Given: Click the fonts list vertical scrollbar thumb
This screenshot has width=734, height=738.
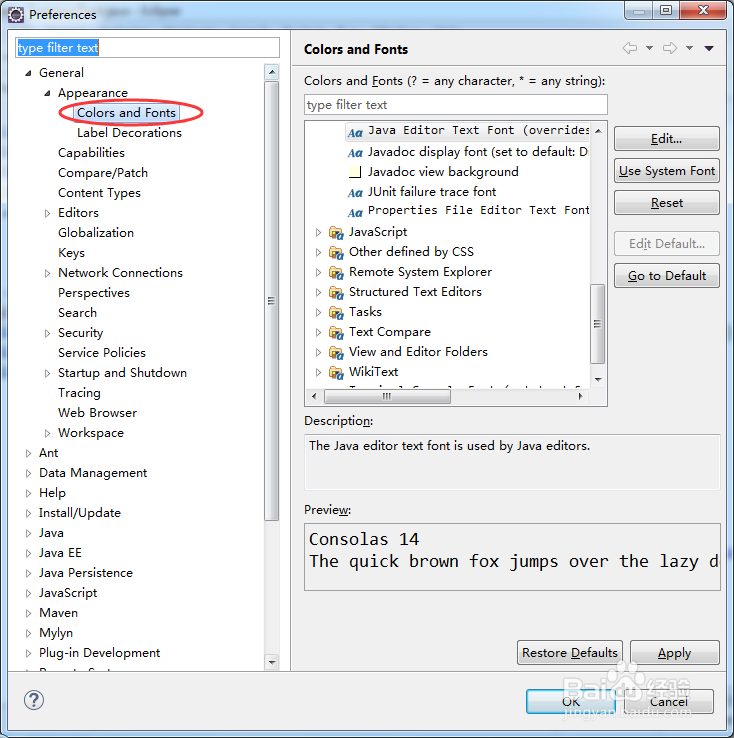Looking at the screenshot, I should (598, 324).
